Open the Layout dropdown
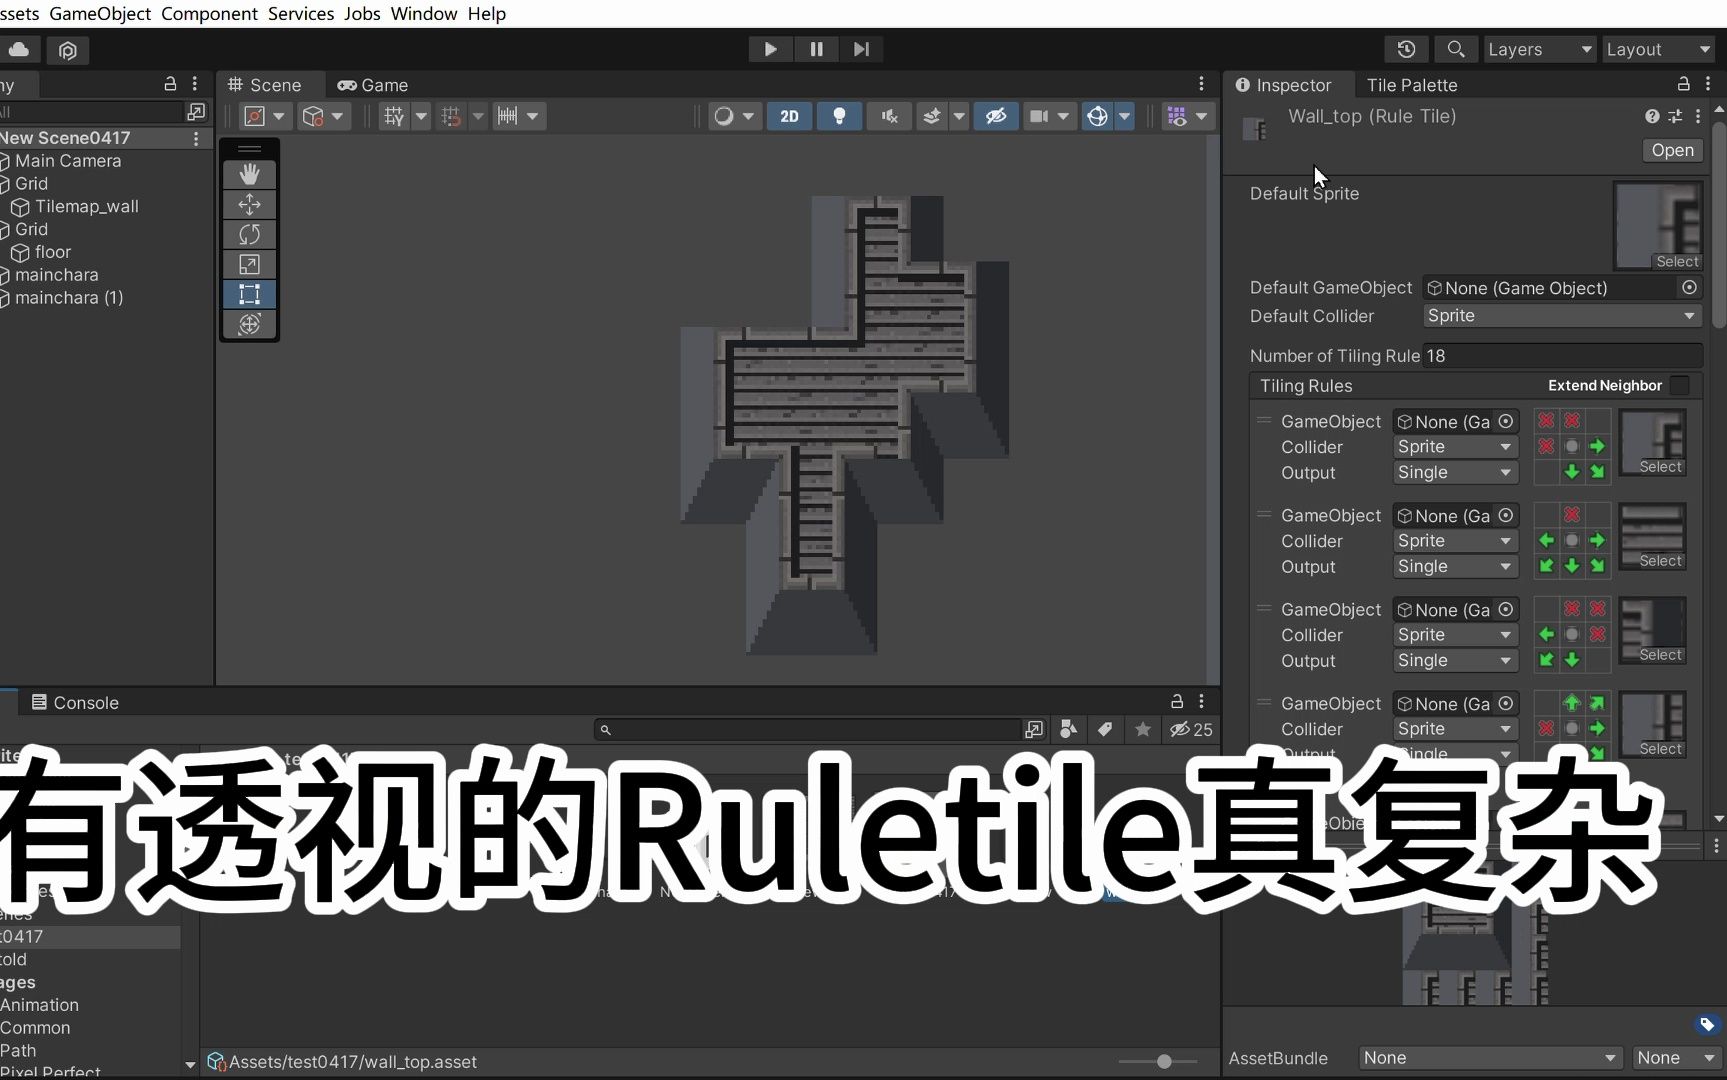The height and width of the screenshot is (1080, 1727). click(1658, 49)
